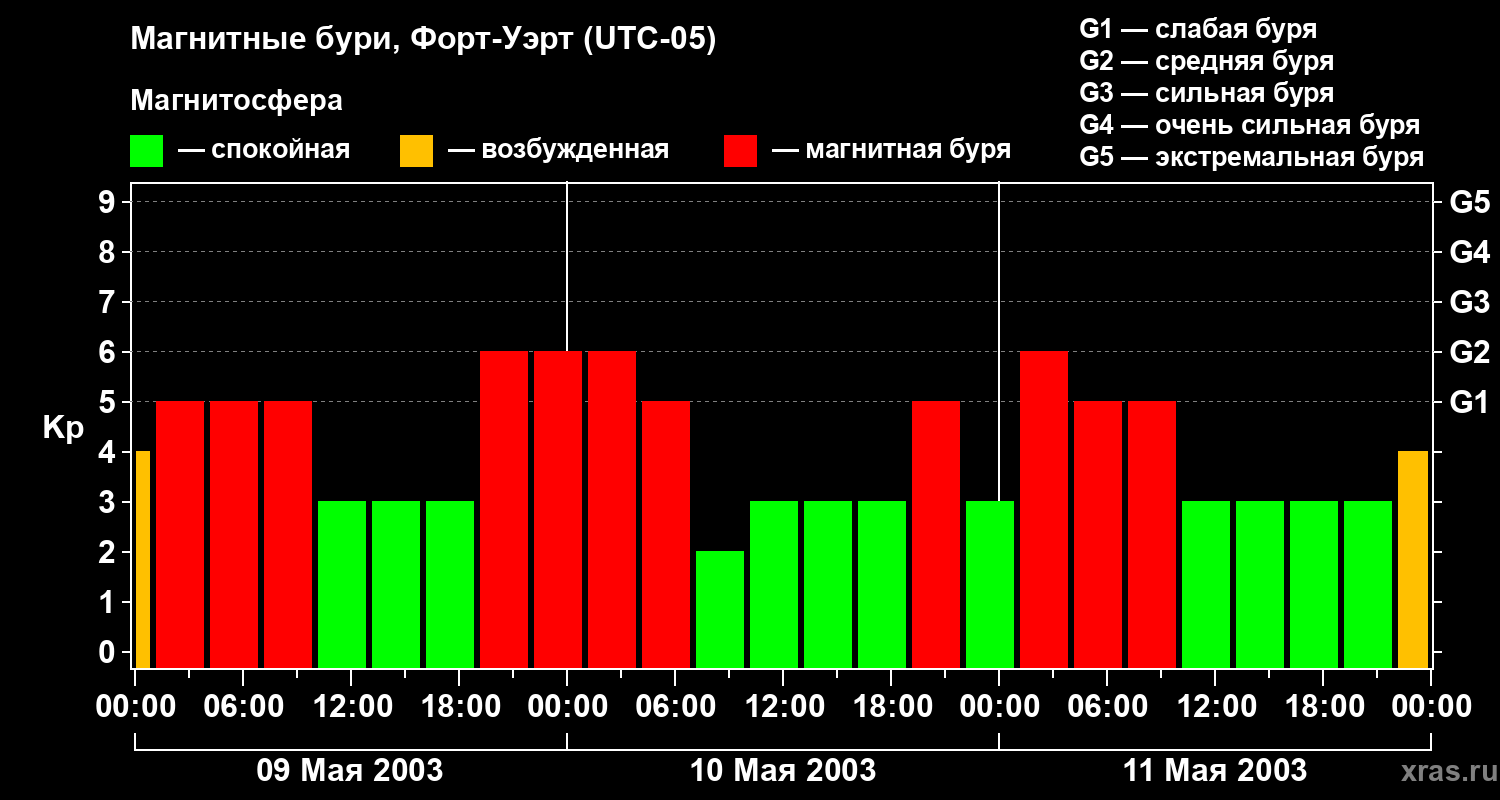
Task: Click the green 'спокойная' legend swatch
Action: point(146,151)
